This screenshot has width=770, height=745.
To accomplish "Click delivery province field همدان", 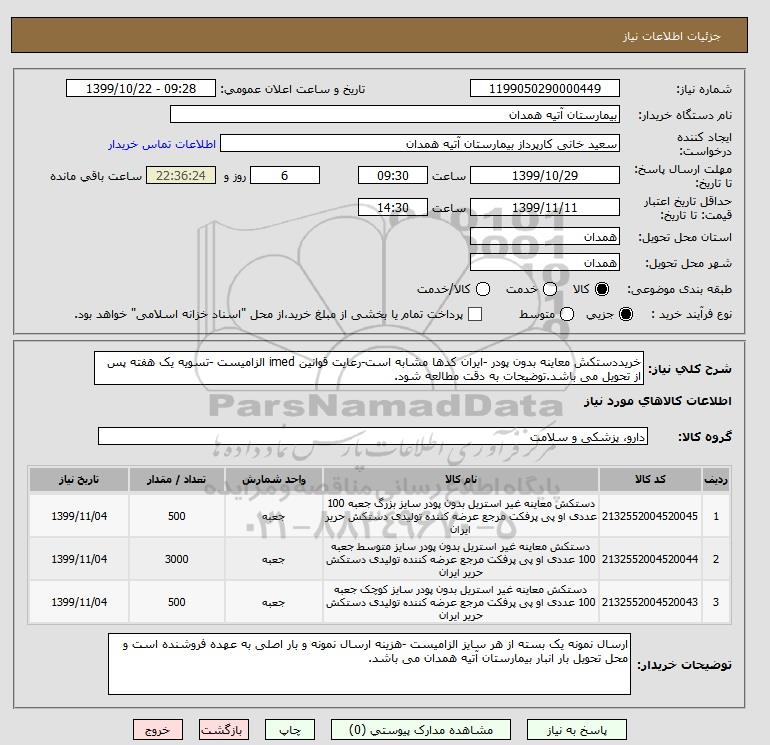I will coord(545,237).
